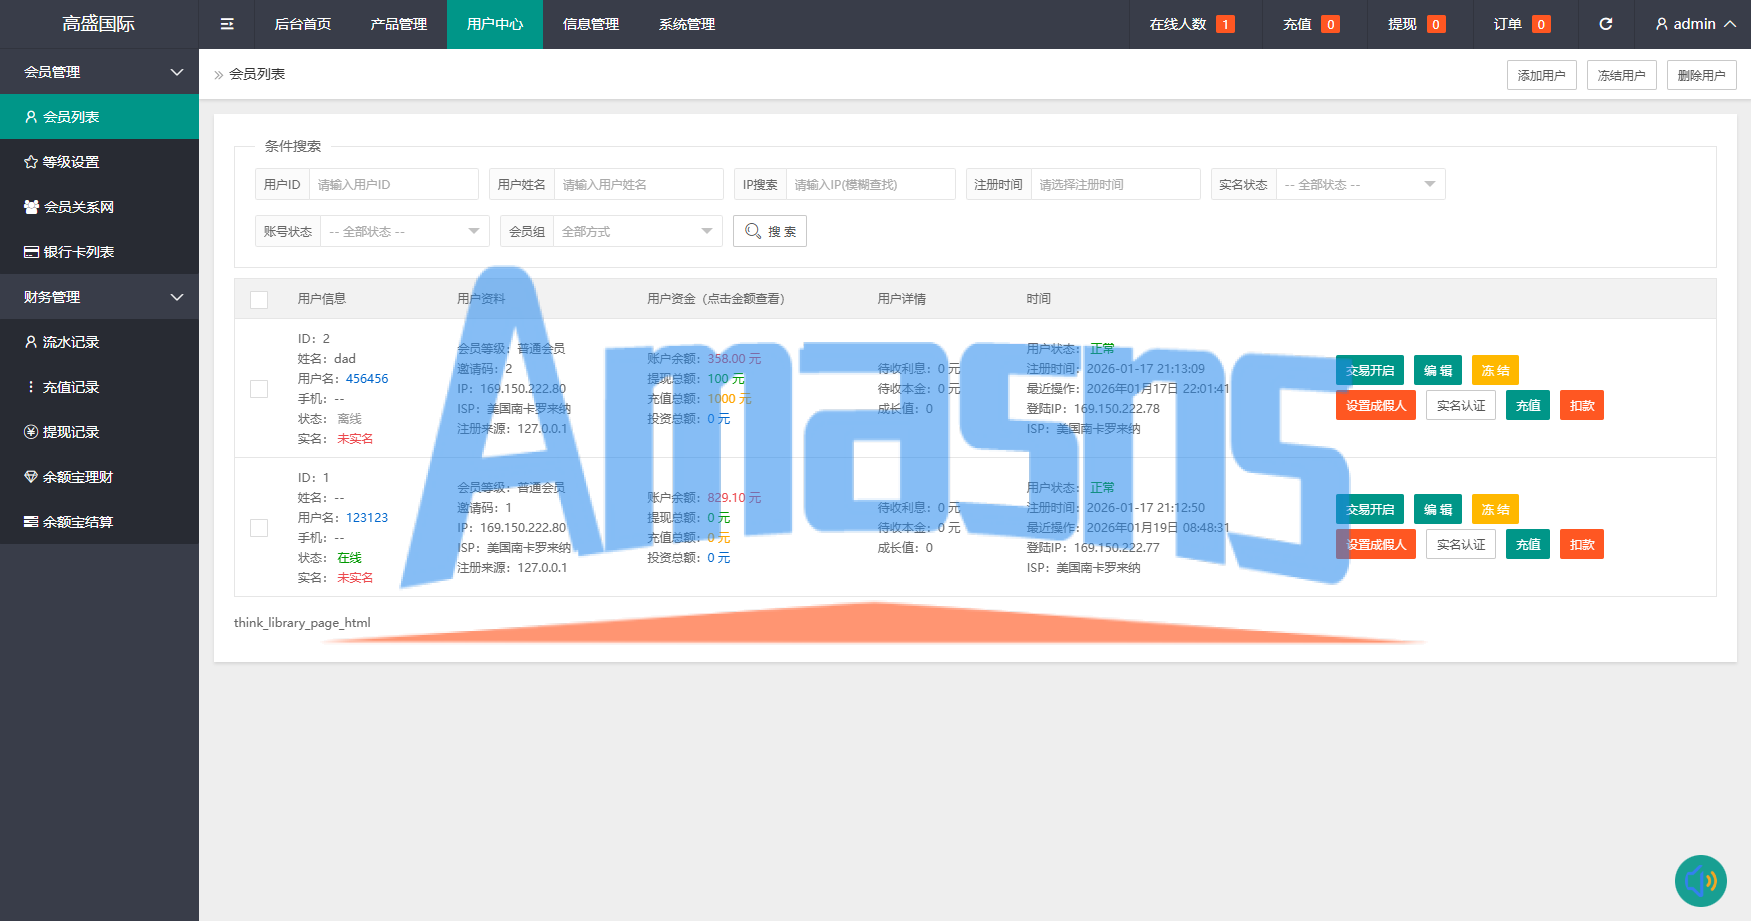The image size is (1751, 921).
Task: Open the 会员组 dropdown
Action: point(637,231)
